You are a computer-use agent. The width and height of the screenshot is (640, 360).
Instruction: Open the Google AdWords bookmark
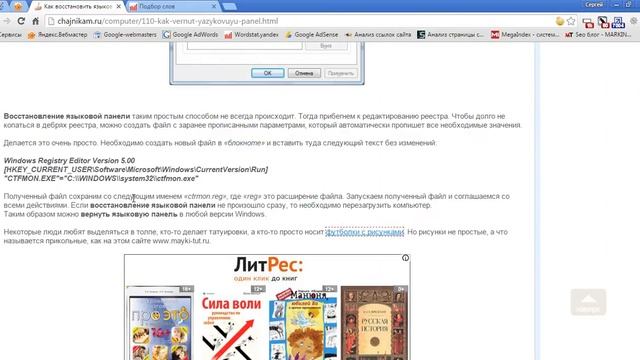(x=190, y=35)
